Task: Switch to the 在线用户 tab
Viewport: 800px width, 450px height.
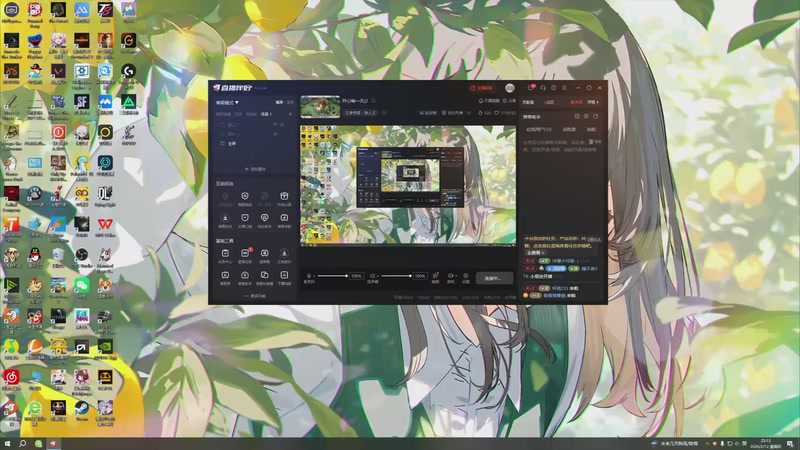Action: coord(539,130)
